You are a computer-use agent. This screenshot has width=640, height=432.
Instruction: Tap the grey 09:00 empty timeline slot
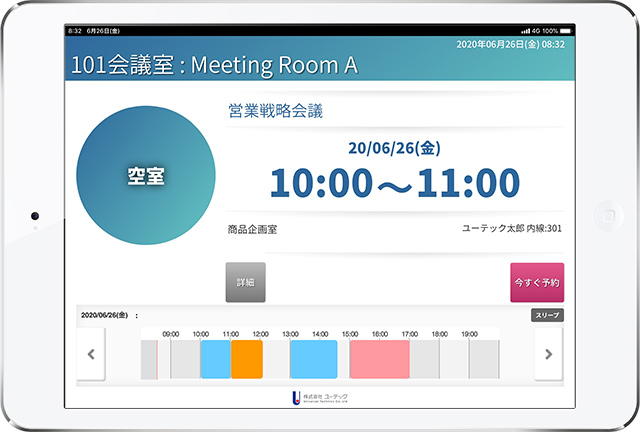pos(184,359)
